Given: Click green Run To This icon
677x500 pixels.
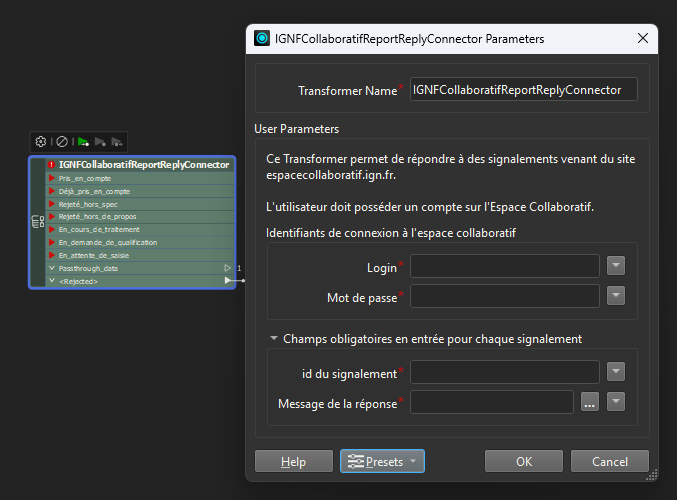Looking at the screenshot, I should [x=83, y=142].
